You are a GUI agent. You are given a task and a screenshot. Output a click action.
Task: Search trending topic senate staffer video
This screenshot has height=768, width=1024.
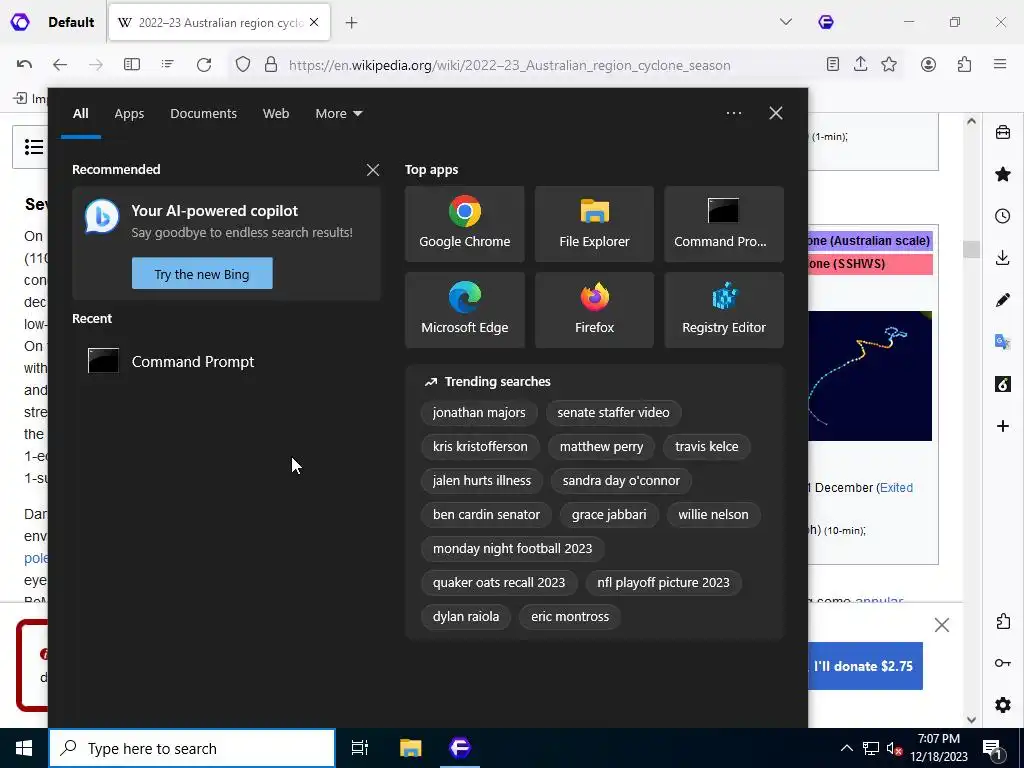coord(613,413)
